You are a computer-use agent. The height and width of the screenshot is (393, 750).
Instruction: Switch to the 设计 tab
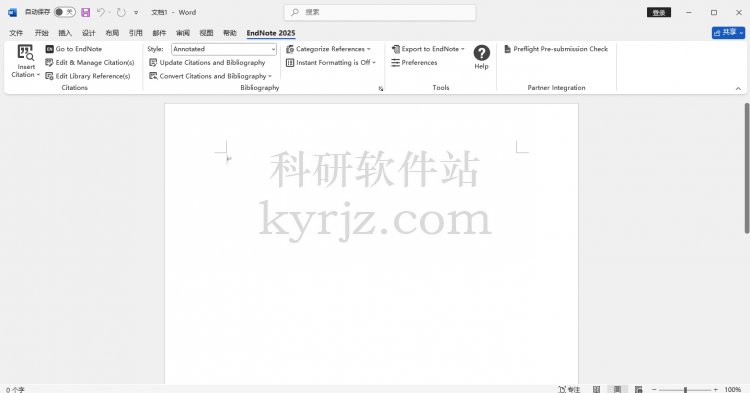pyautogui.click(x=88, y=33)
